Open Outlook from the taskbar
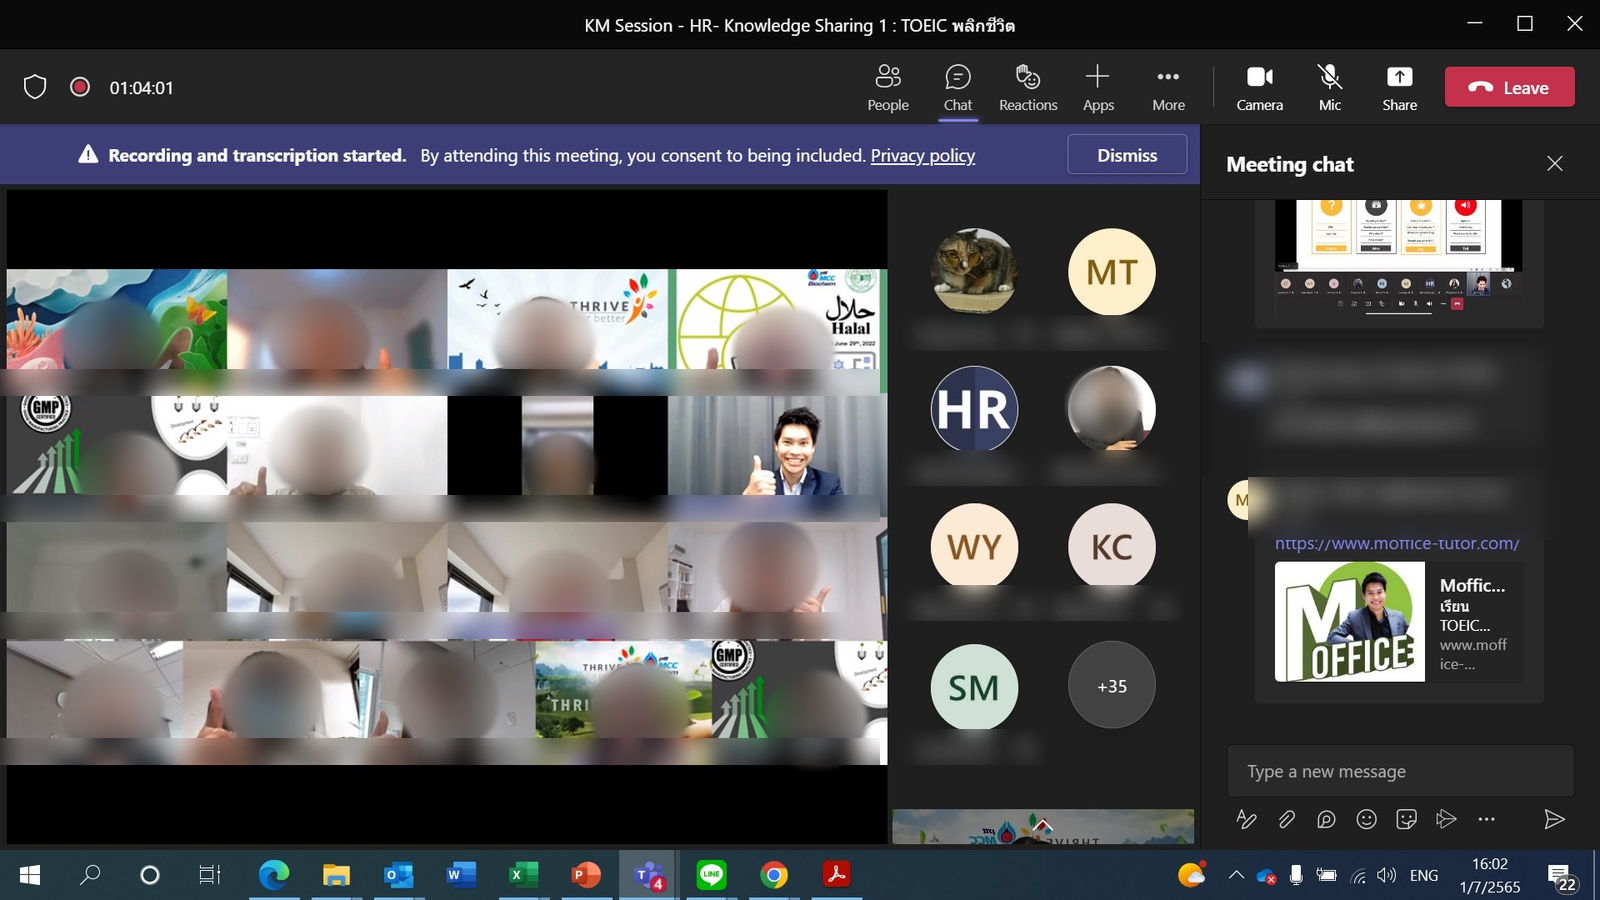The image size is (1600, 900). [398, 875]
